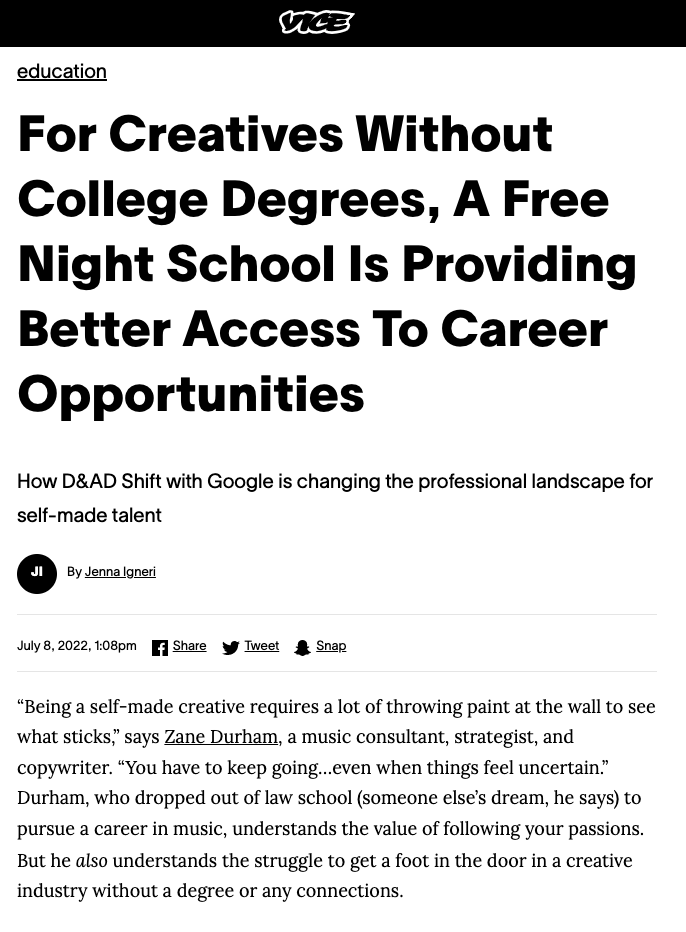Image resolution: width=686 pixels, height=932 pixels.
Task: Click the Facebook share icon
Action: click(x=160, y=648)
